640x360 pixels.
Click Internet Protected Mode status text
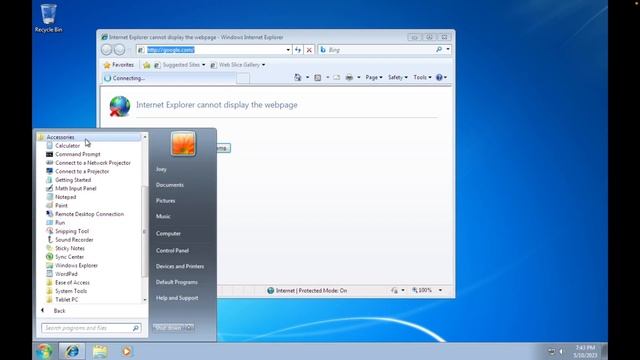pos(311,291)
